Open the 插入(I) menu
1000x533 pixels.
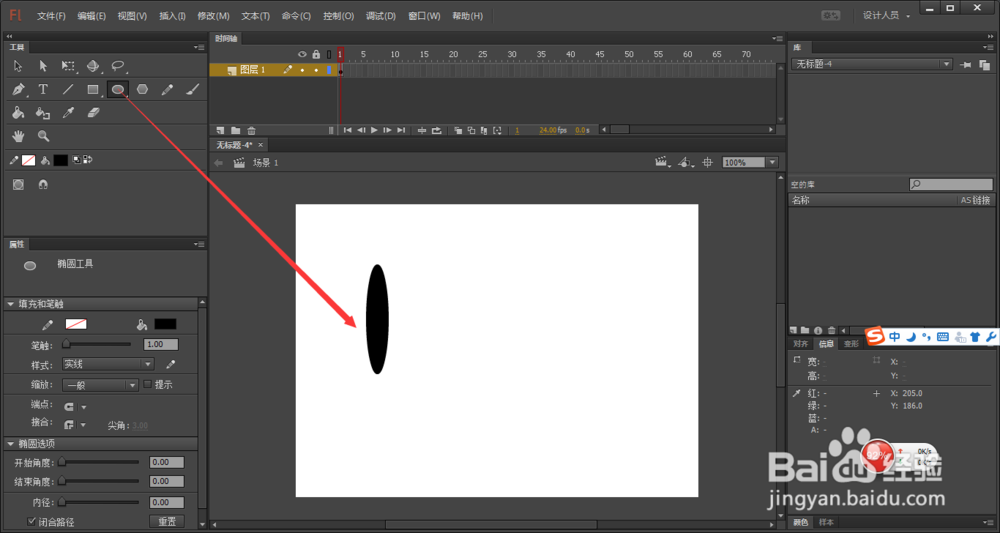[172, 16]
